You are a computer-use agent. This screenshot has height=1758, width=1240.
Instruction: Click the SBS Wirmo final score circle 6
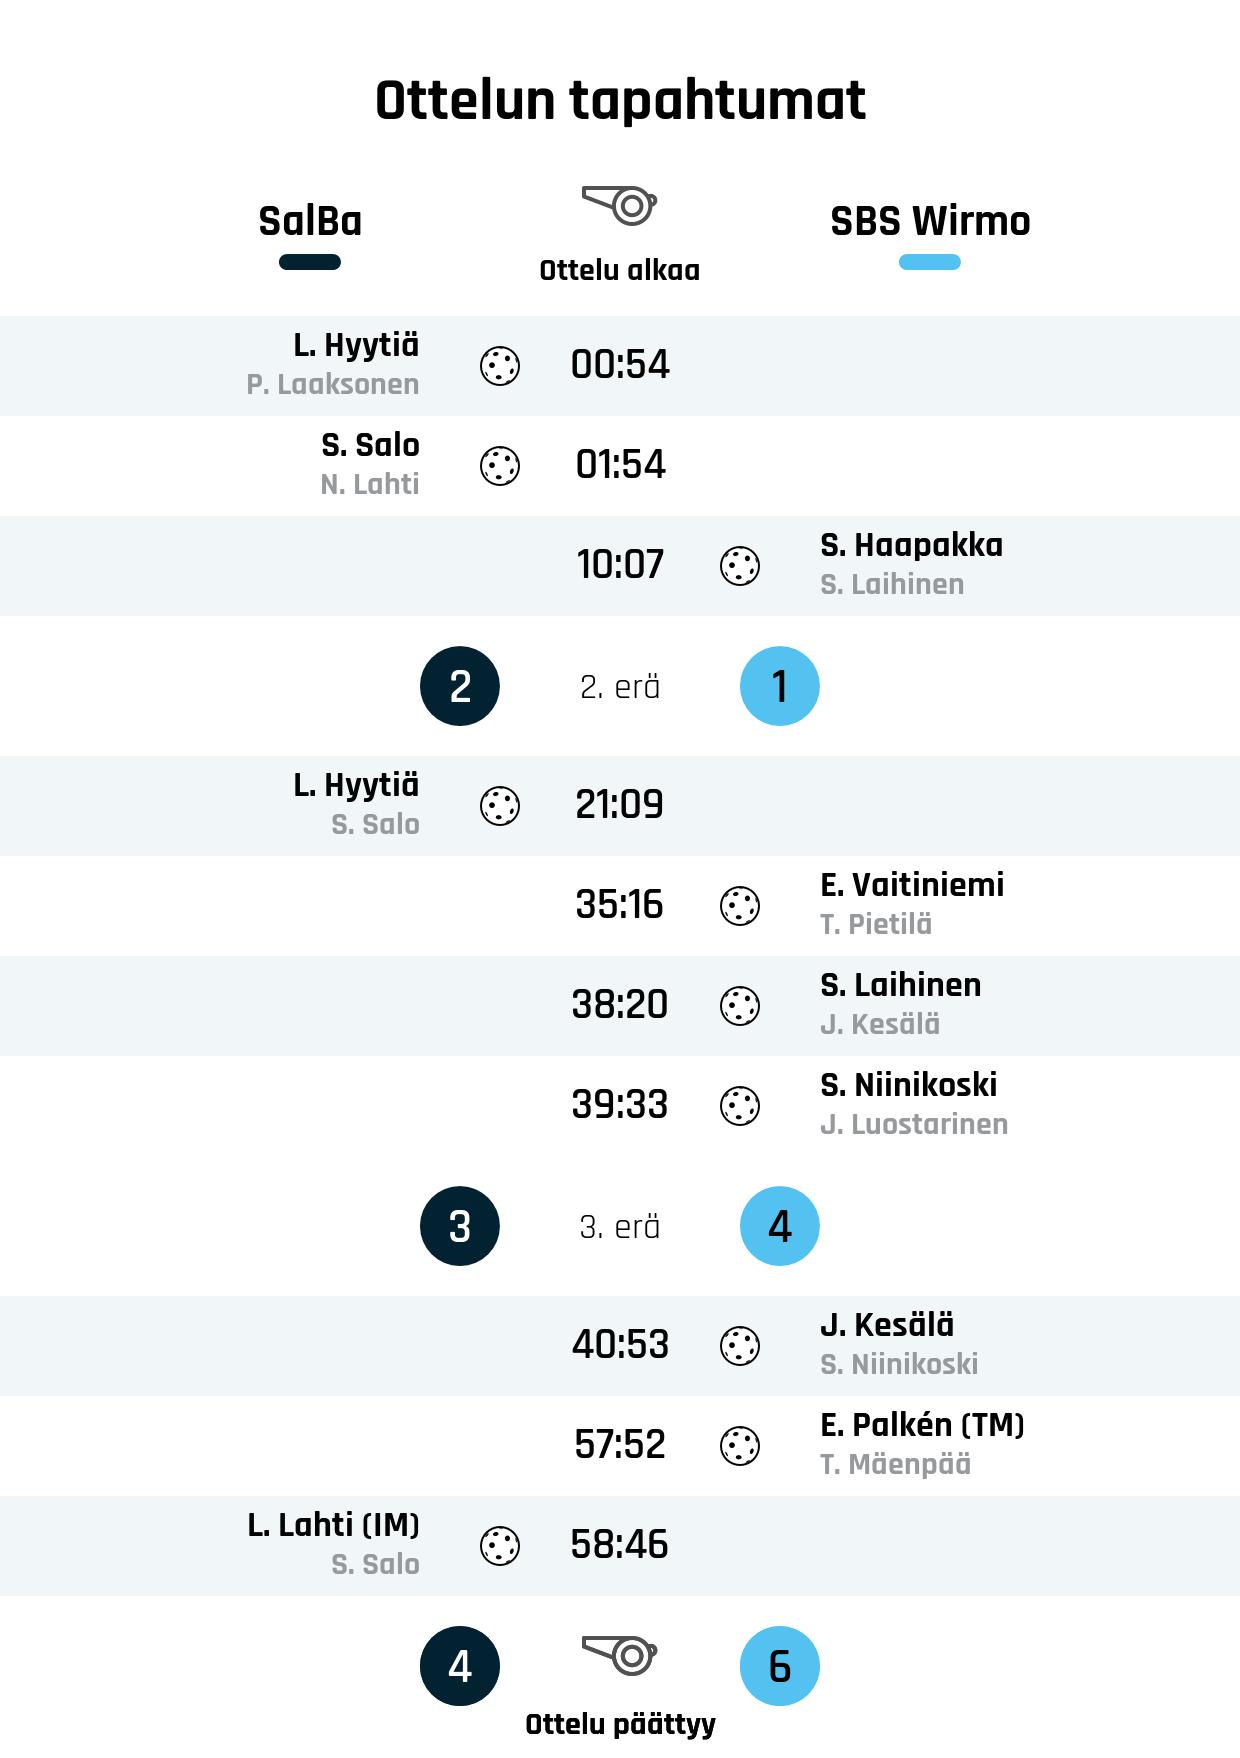pos(780,1666)
